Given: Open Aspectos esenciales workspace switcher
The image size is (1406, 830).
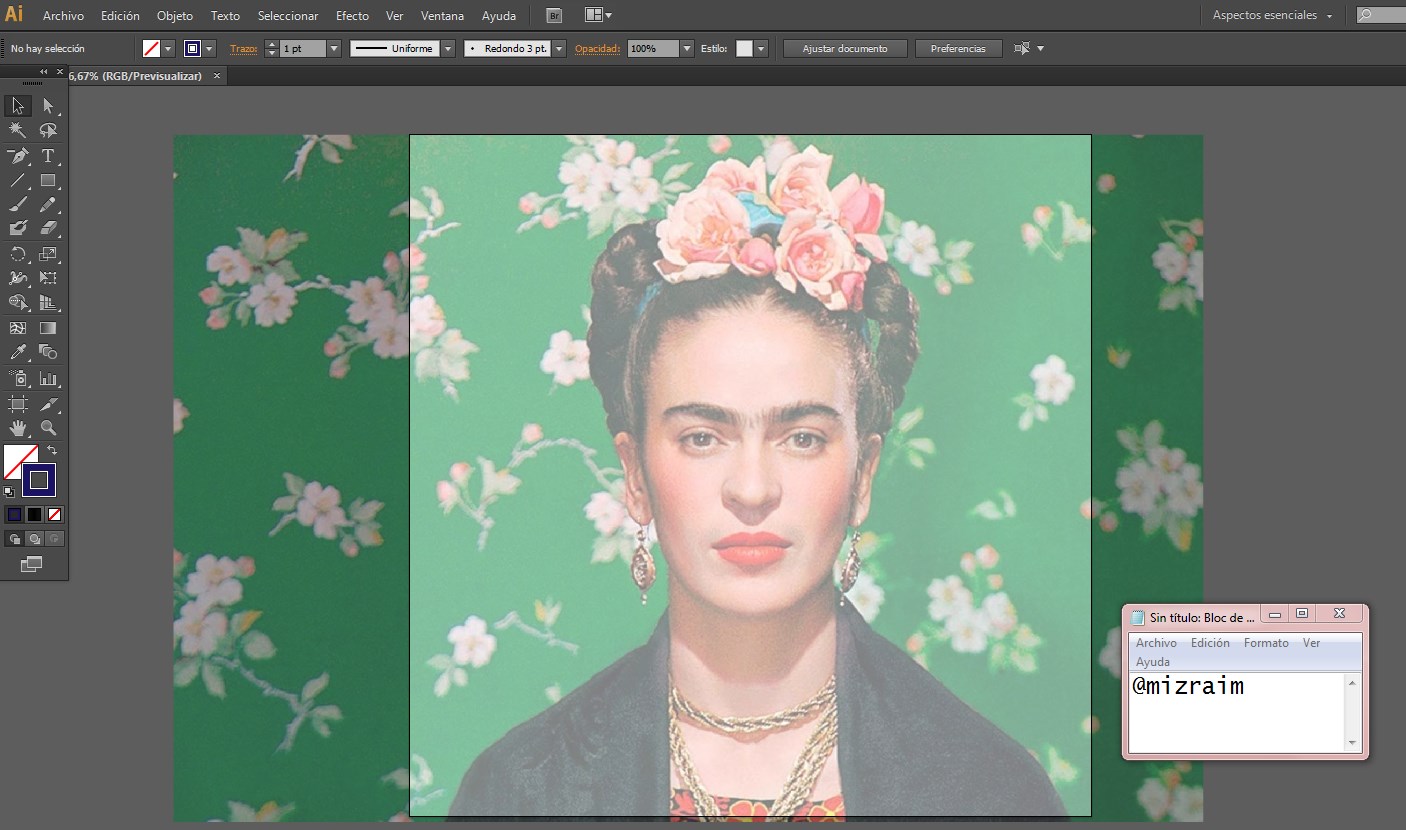Looking at the screenshot, I should 1272,15.
